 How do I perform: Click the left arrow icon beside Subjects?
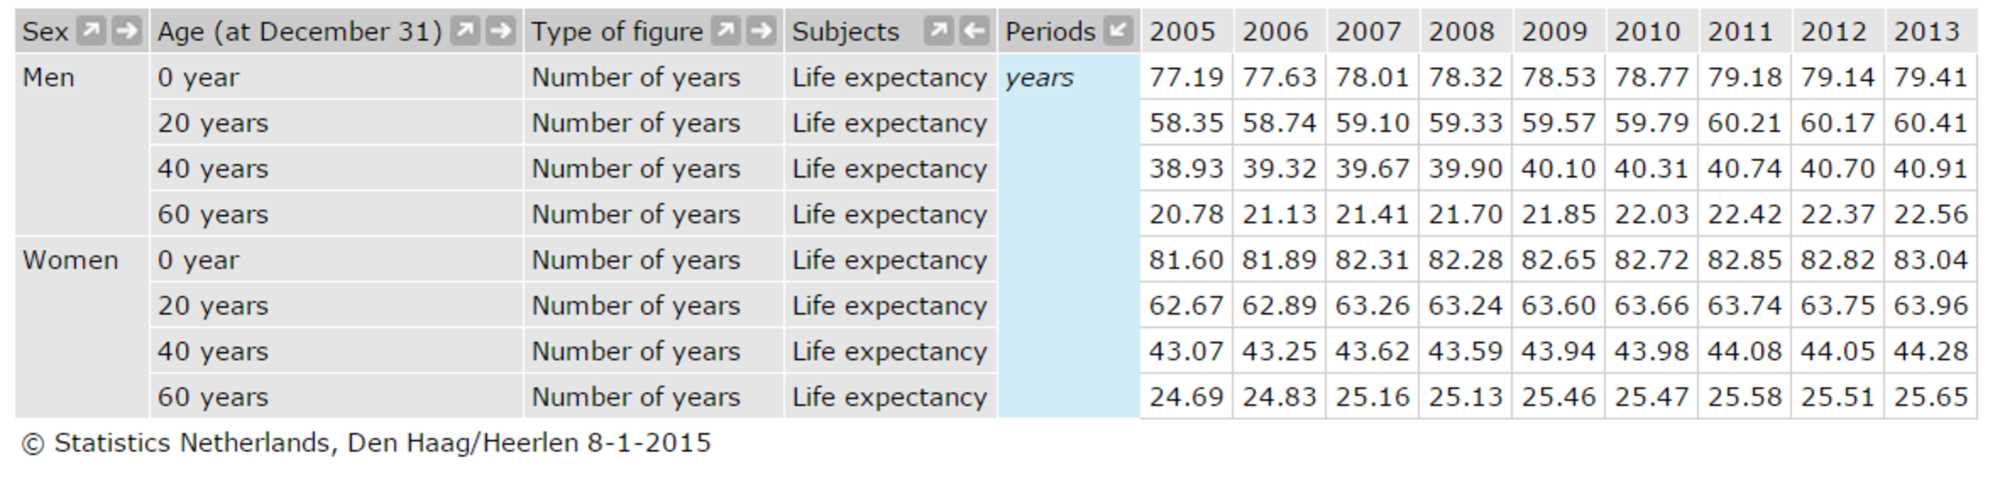point(974,31)
